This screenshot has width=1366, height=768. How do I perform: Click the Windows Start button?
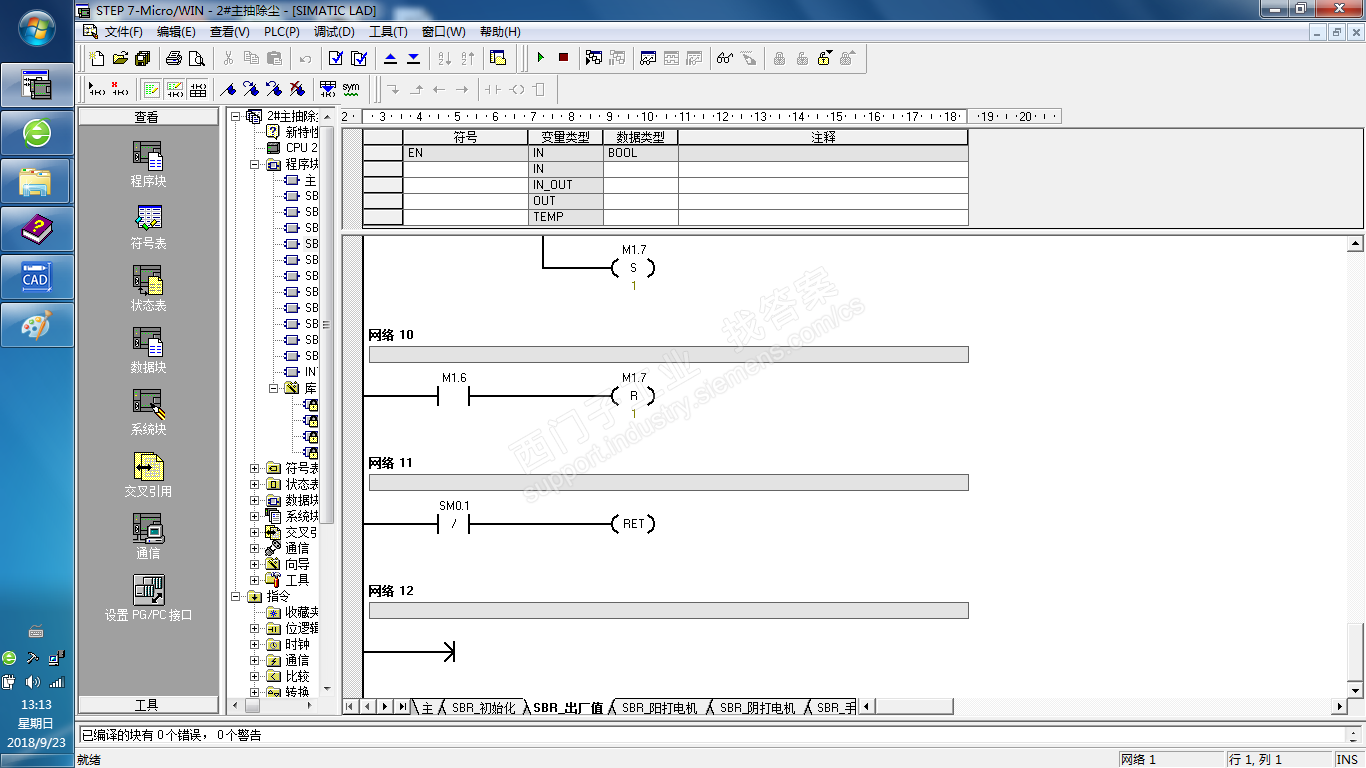pos(37,28)
